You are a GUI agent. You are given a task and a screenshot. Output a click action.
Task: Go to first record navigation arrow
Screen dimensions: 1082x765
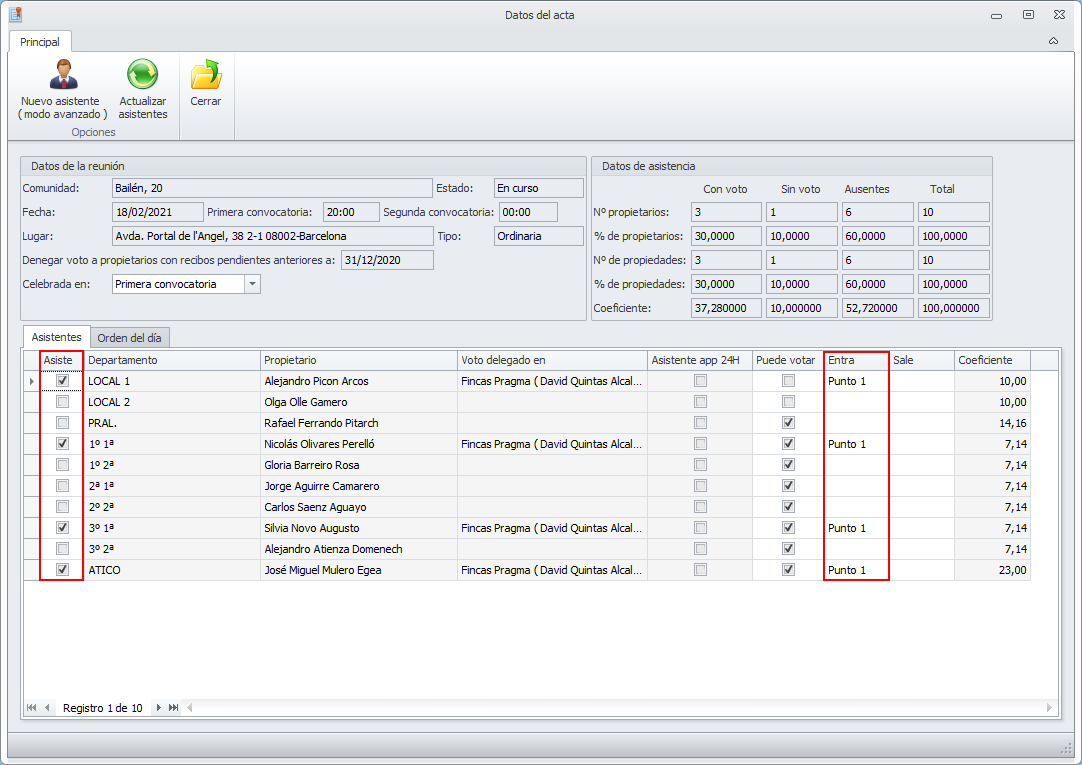pos(31,708)
